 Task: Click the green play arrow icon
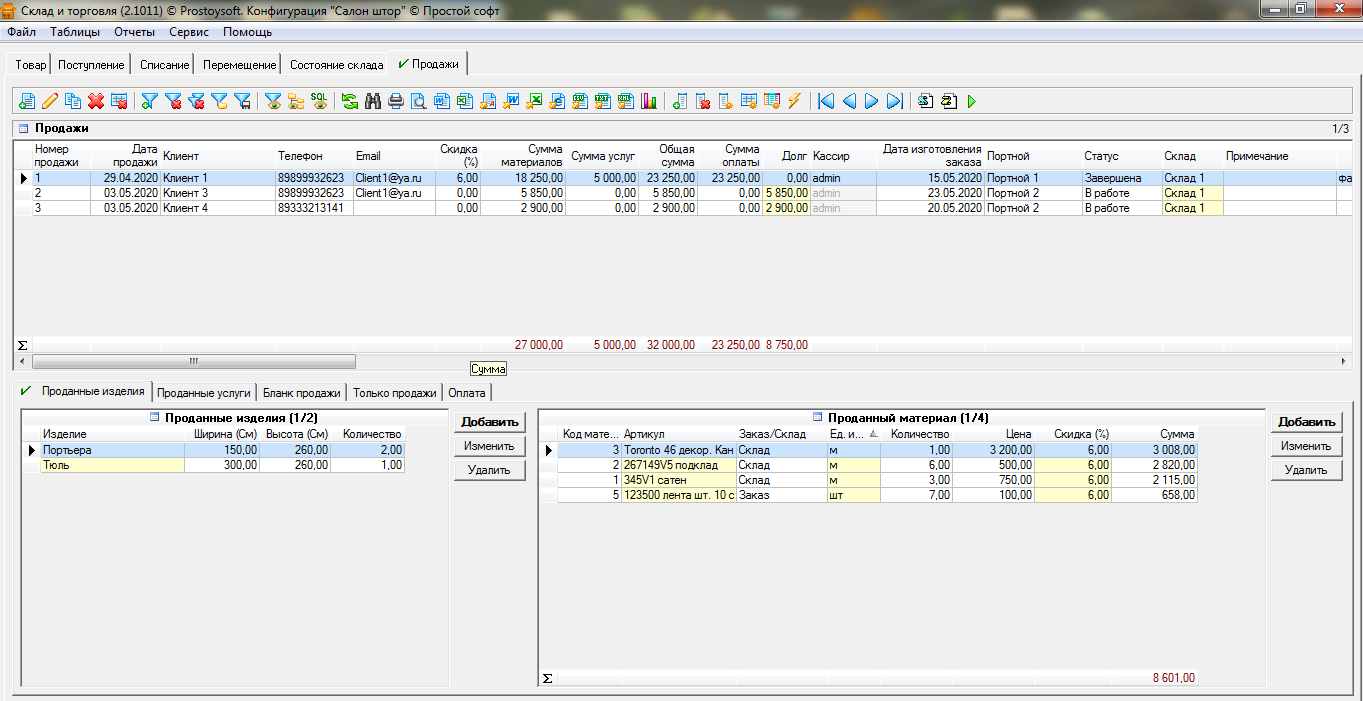(971, 101)
